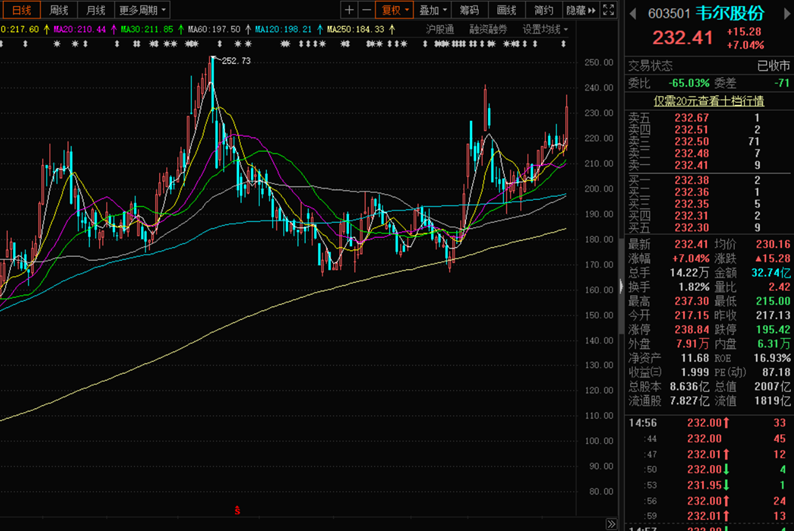Enable the 画线 drawing tools
The height and width of the screenshot is (531, 794).
click(x=506, y=10)
